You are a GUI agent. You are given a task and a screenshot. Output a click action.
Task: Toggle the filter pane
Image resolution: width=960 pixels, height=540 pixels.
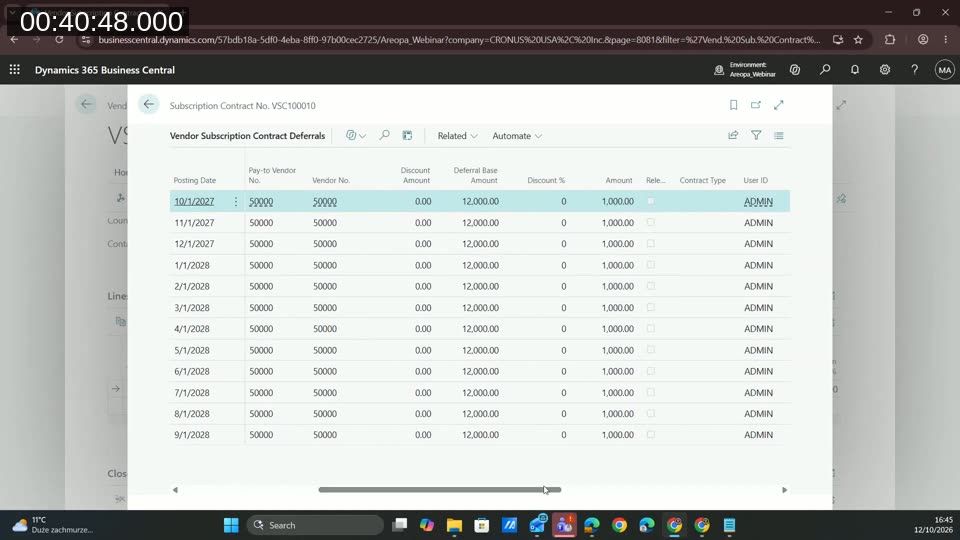coord(756,135)
